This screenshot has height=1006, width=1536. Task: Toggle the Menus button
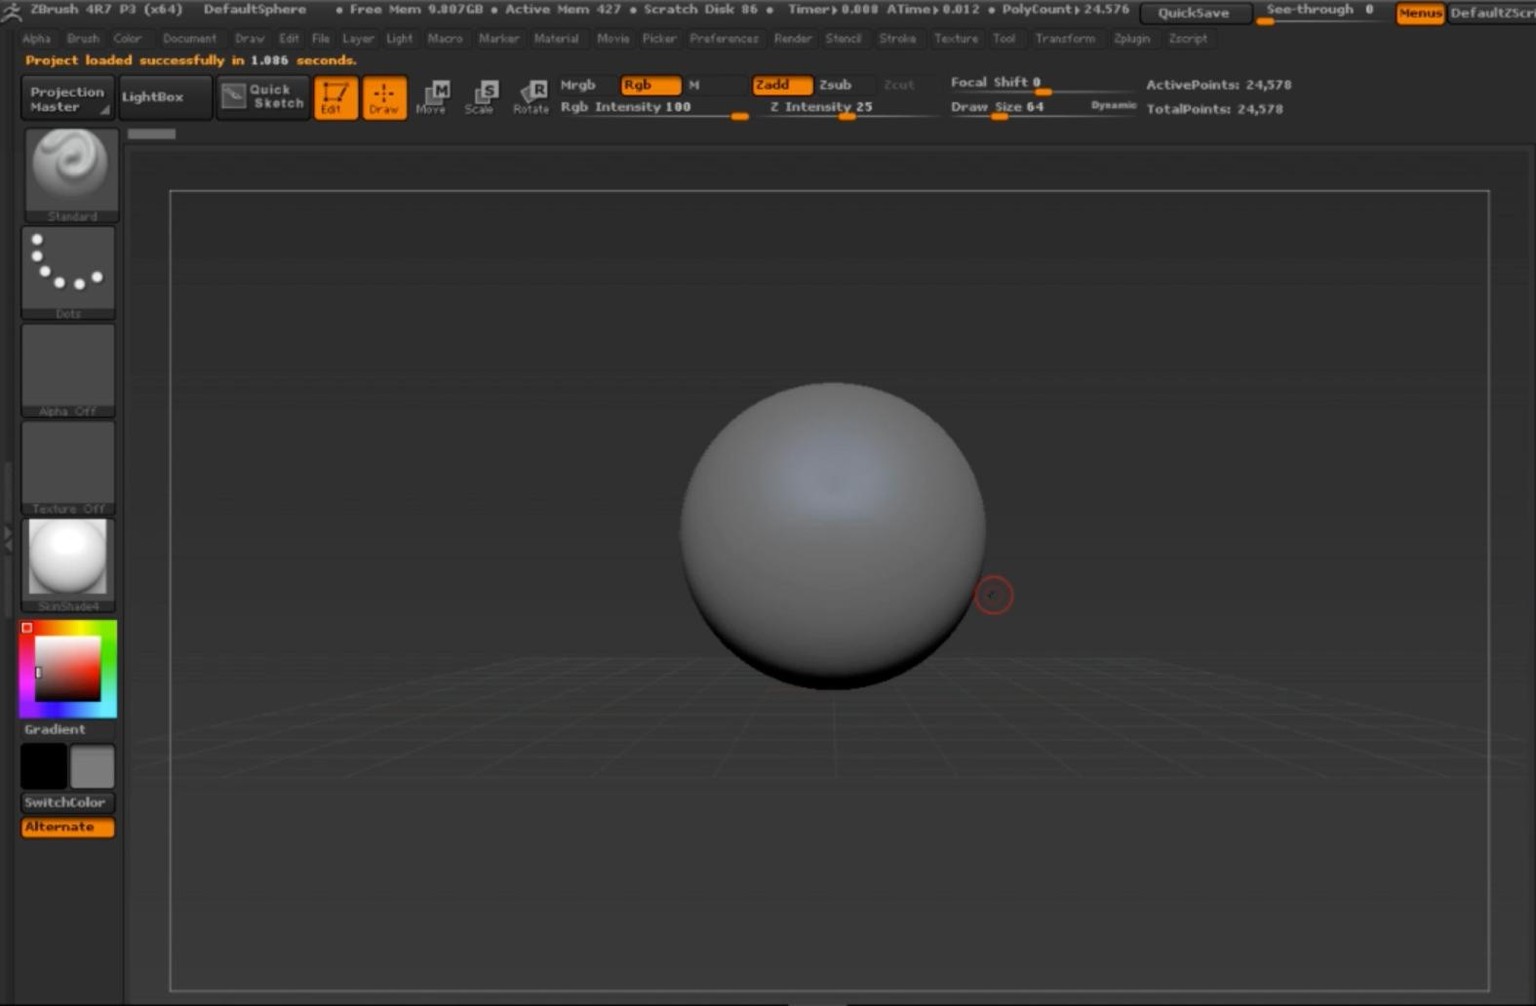point(1420,13)
